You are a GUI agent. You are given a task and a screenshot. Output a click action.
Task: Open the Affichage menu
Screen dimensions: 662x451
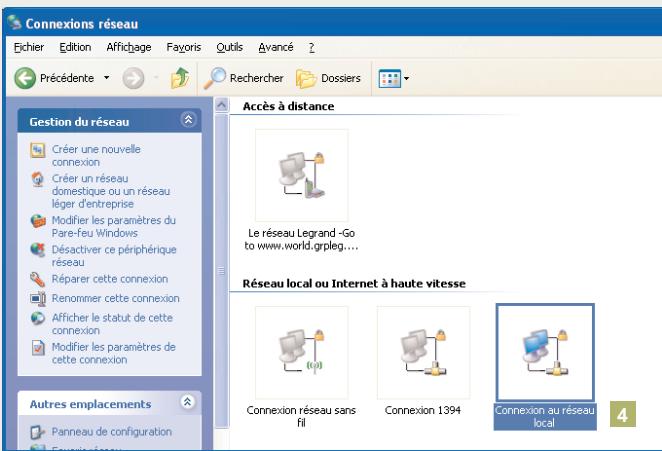tap(129, 47)
